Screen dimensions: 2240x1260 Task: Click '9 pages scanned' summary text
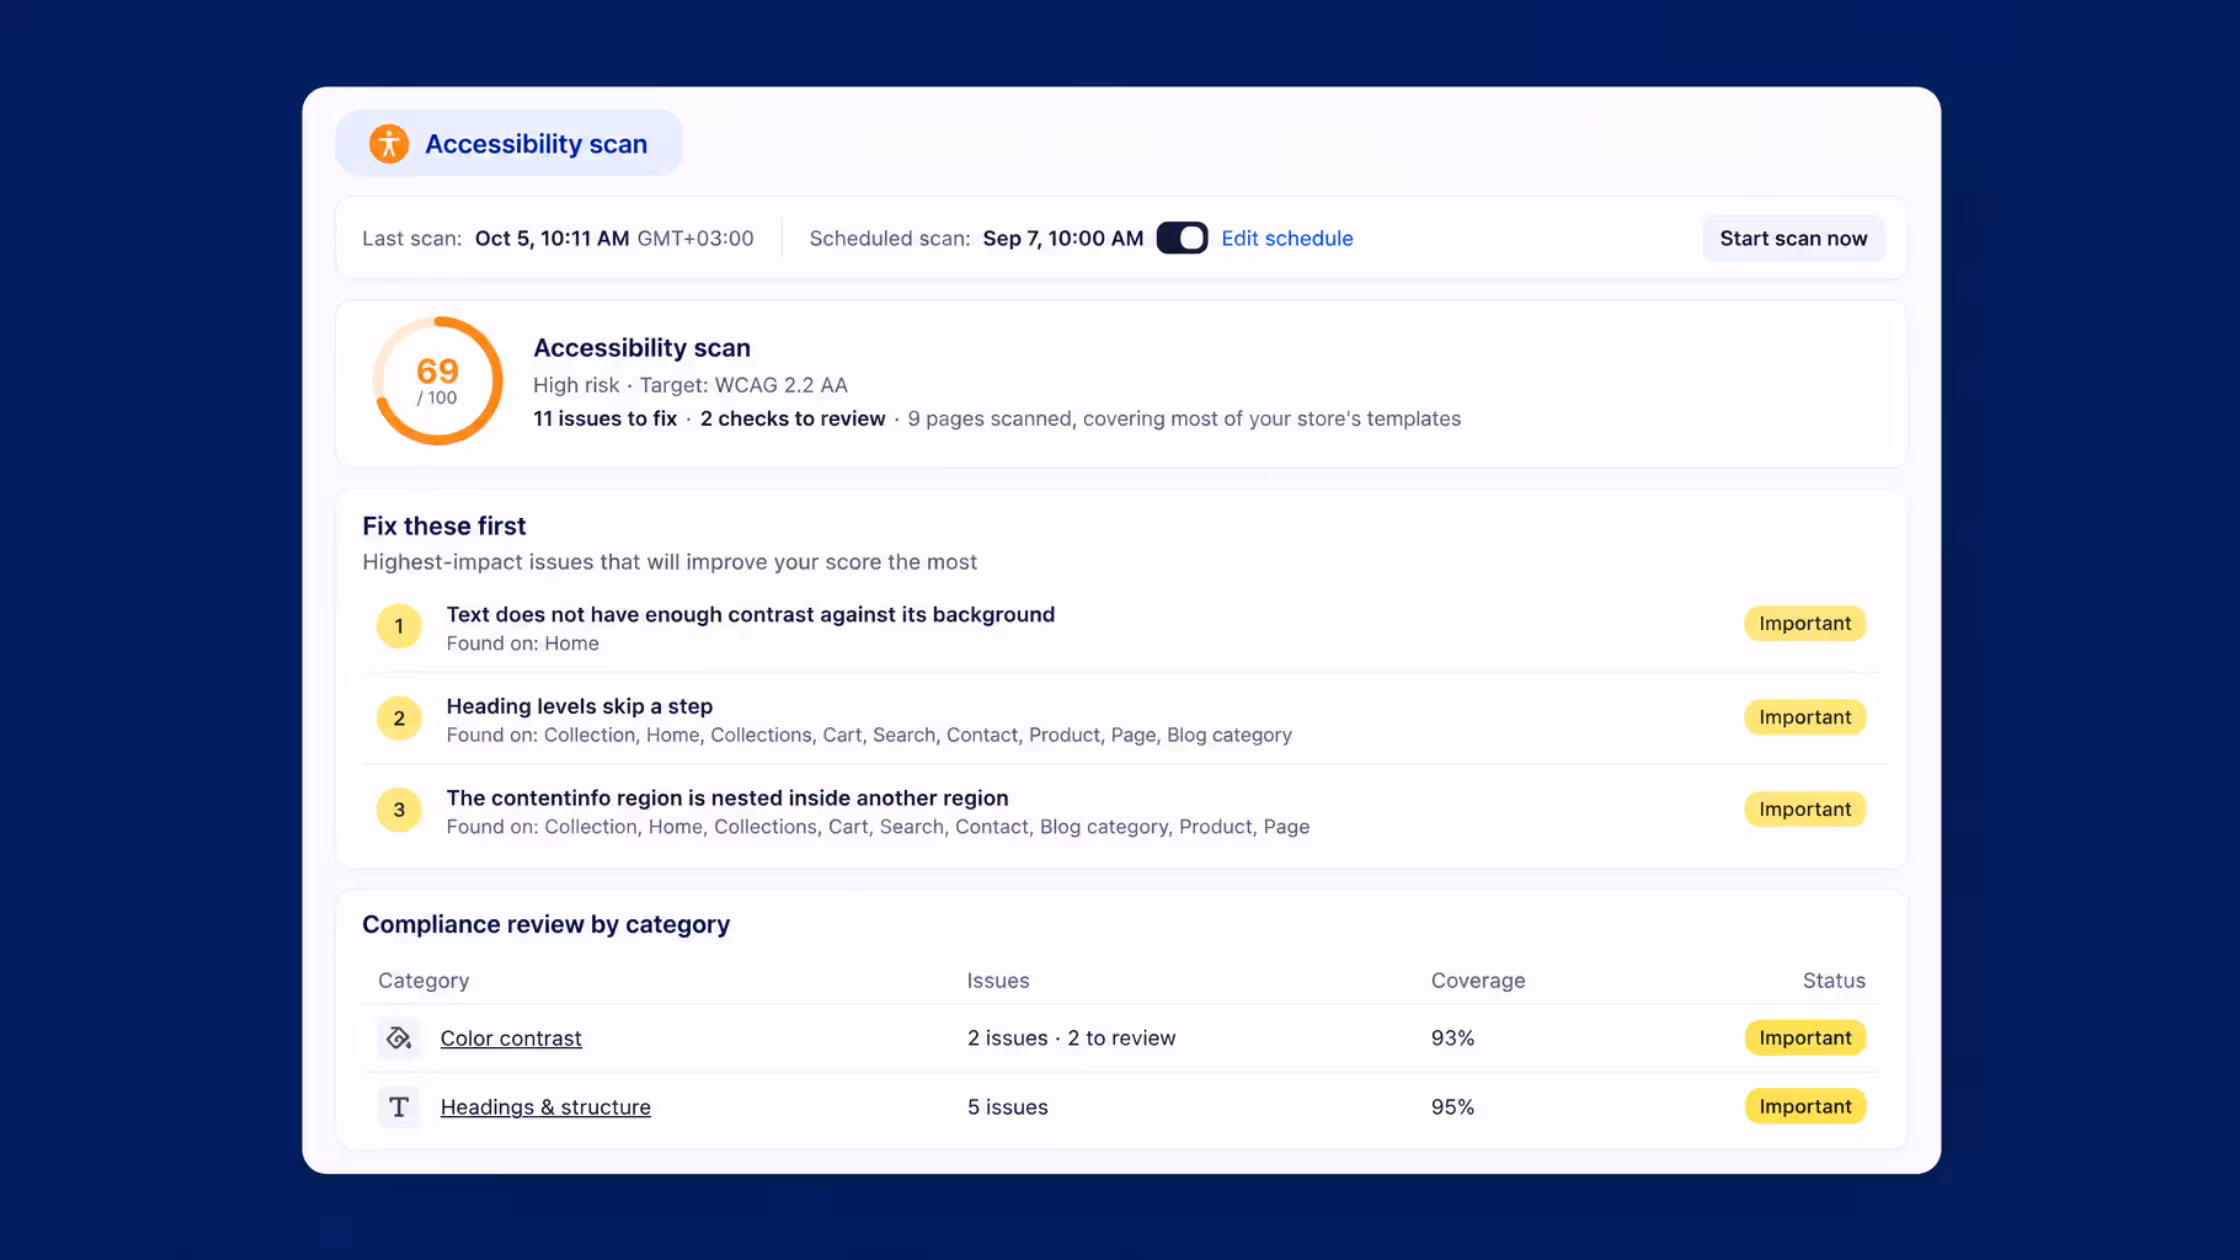pyautogui.click(x=1184, y=418)
